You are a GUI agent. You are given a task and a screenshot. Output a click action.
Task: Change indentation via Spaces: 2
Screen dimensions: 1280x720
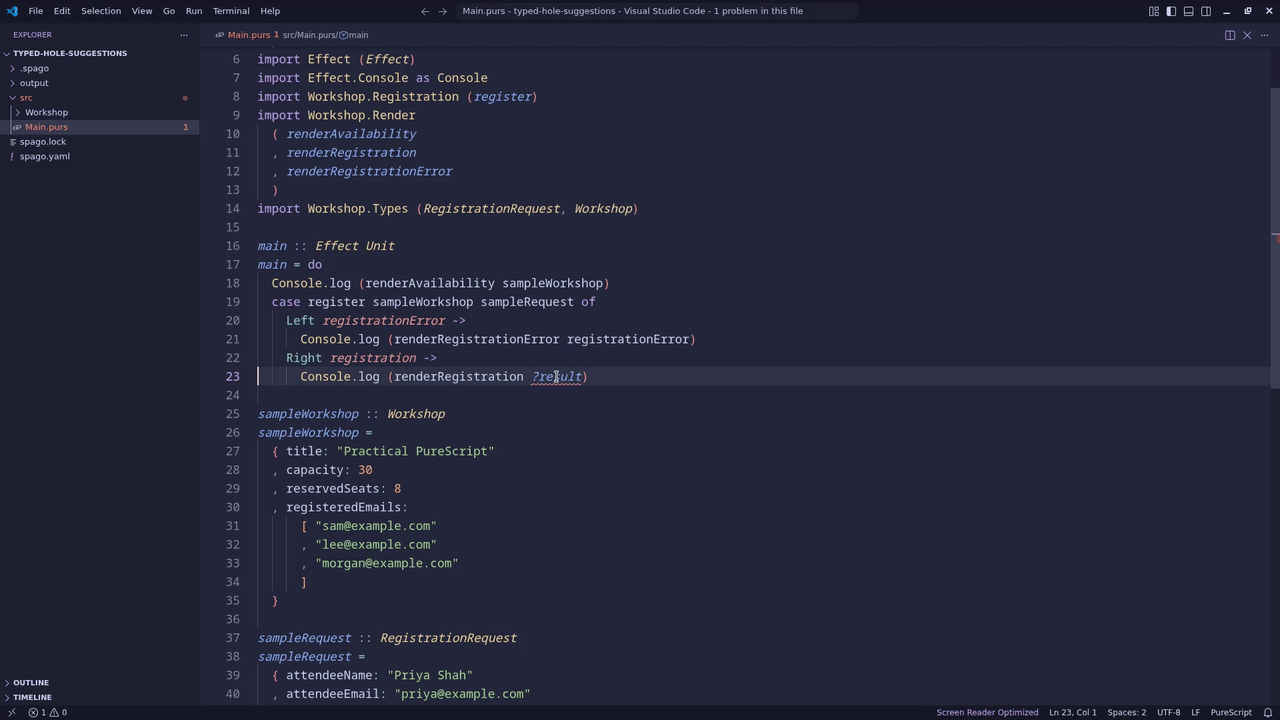(x=1126, y=712)
